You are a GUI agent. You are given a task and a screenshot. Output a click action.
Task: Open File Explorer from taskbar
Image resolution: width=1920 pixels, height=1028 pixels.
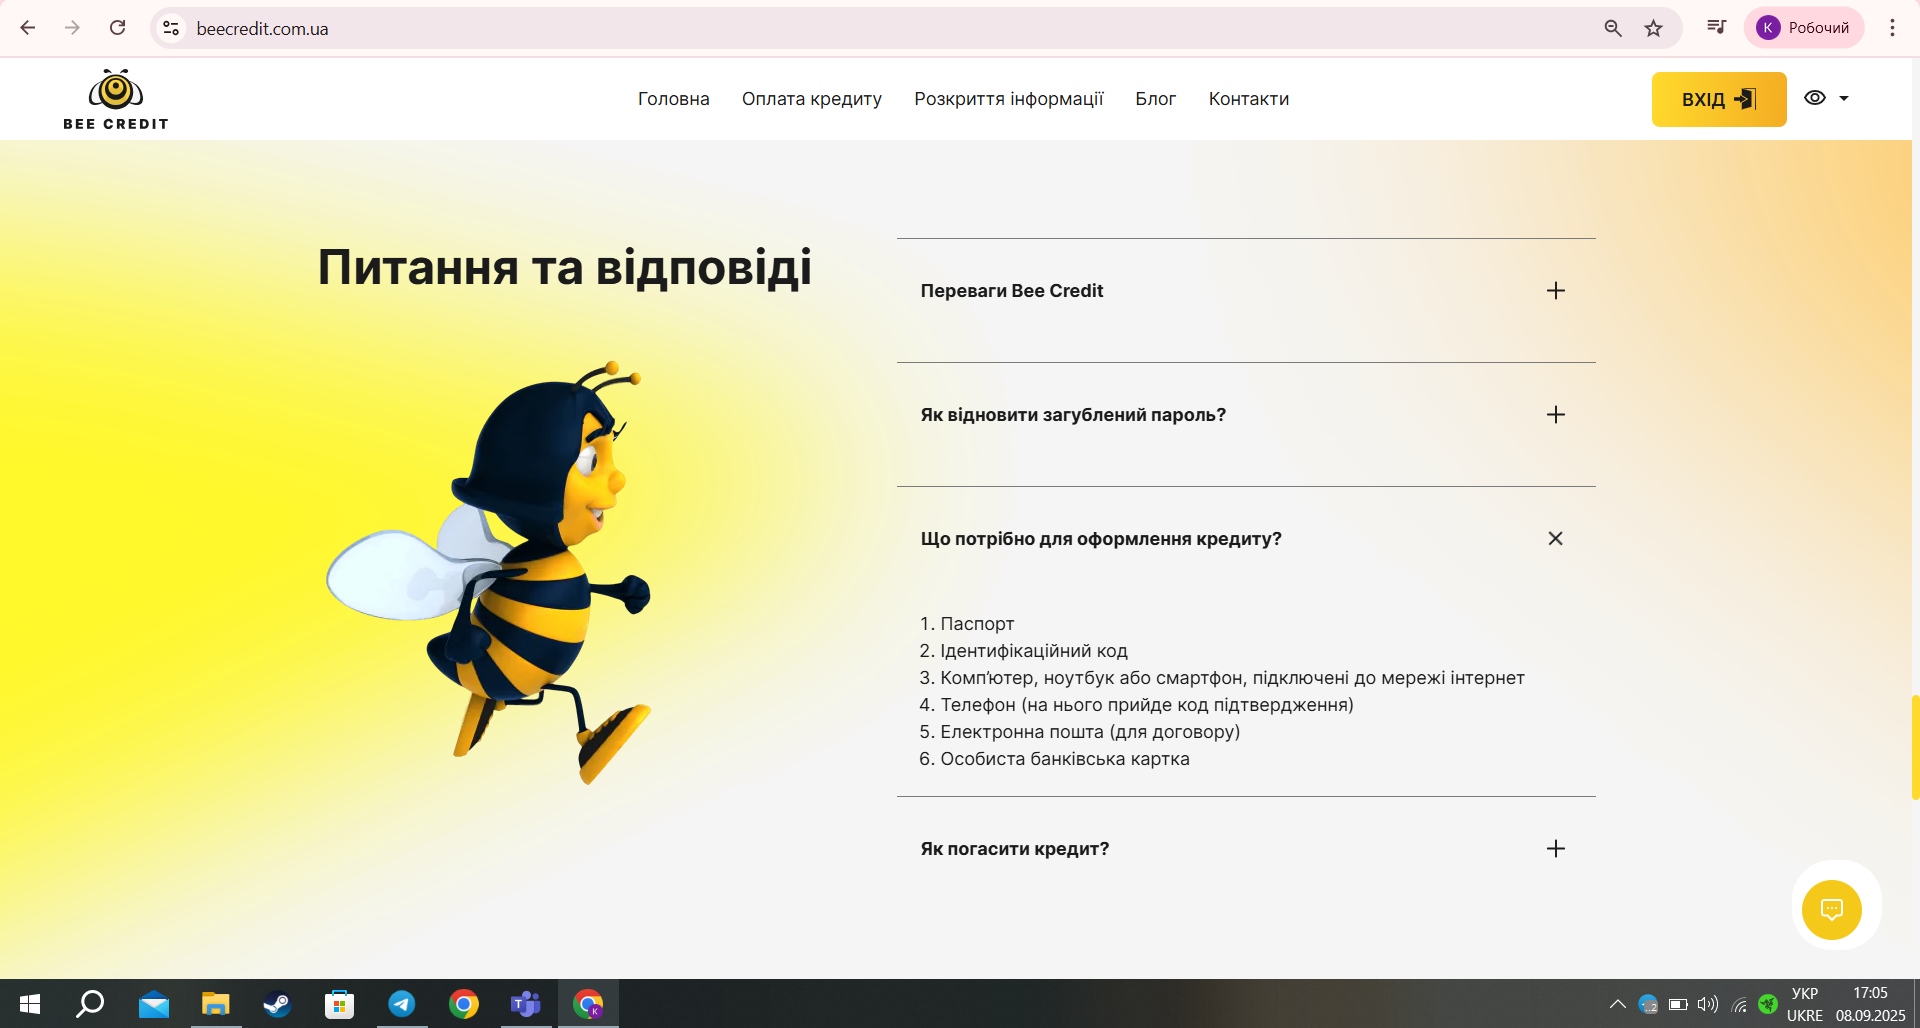[216, 1004]
